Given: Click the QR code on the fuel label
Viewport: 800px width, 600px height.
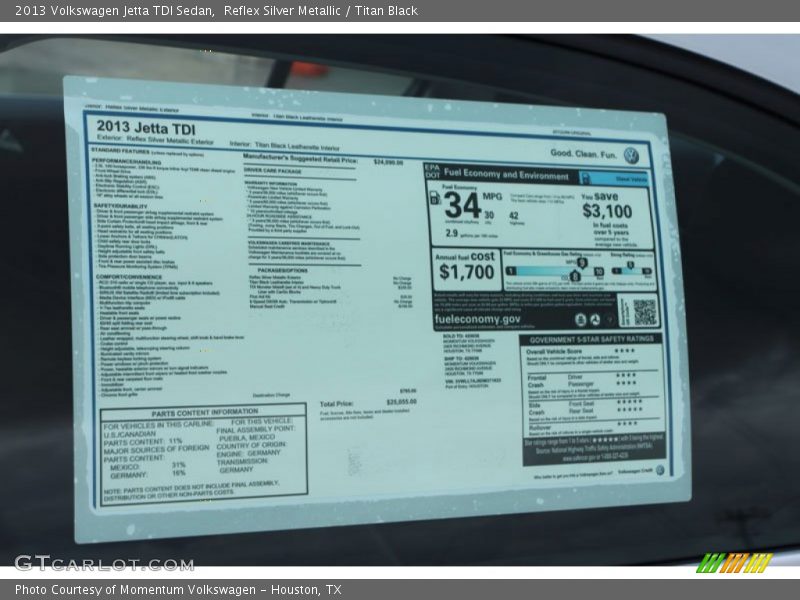Looking at the screenshot, I should [645, 312].
